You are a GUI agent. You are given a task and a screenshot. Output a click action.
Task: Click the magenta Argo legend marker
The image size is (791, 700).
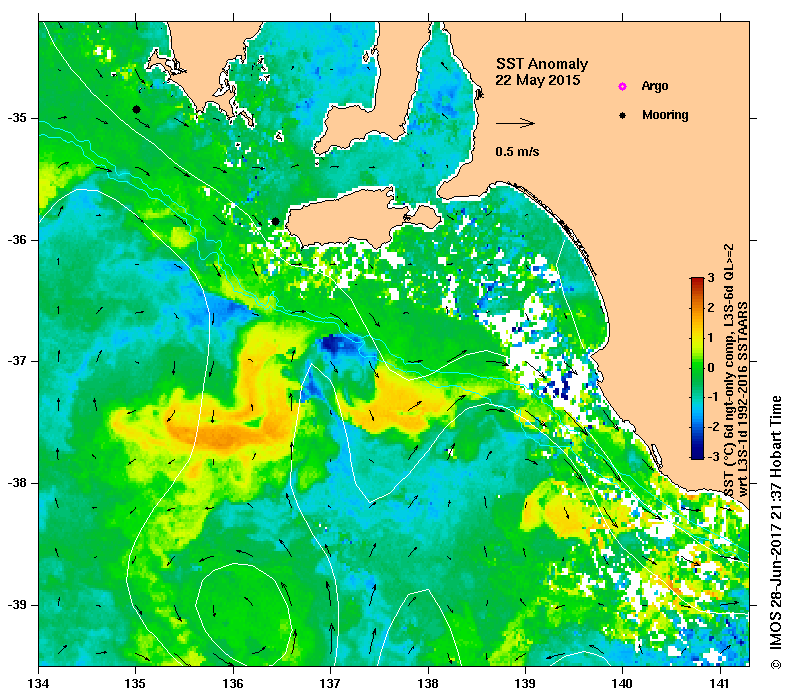tap(623, 86)
